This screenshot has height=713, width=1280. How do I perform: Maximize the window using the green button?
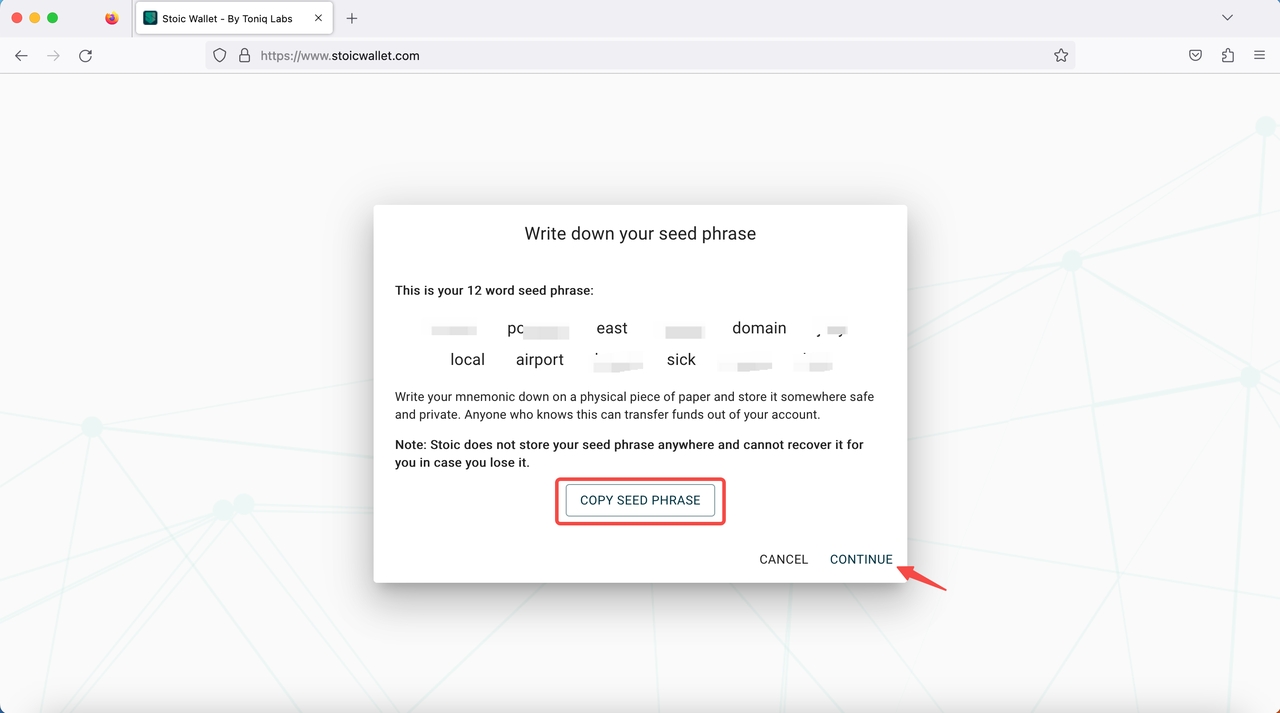pyautogui.click(x=53, y=18)
